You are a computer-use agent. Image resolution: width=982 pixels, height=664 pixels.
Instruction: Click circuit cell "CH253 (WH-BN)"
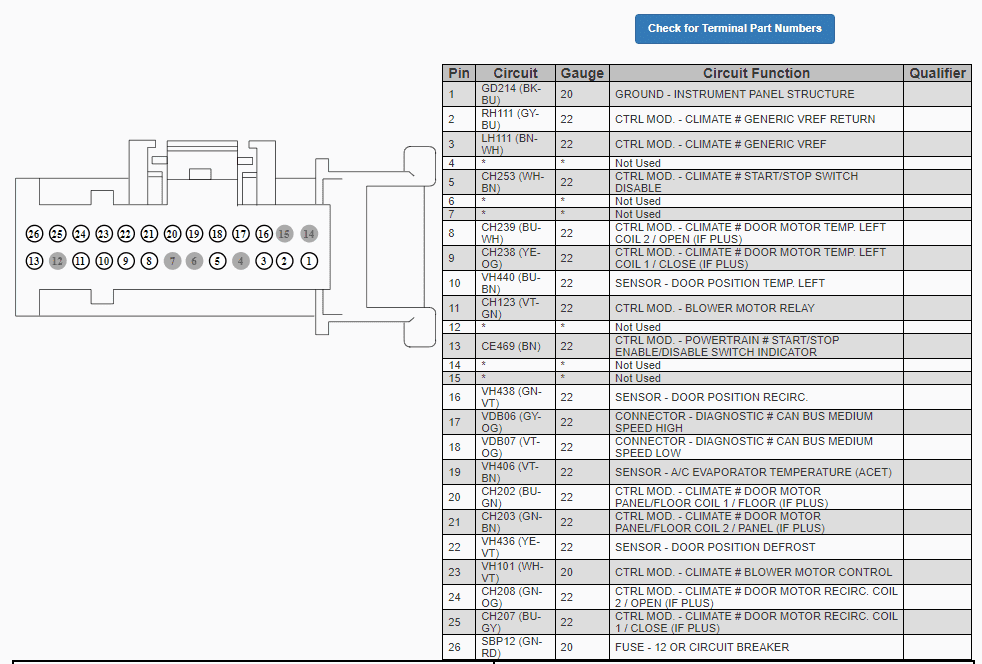tap(513, 182)
